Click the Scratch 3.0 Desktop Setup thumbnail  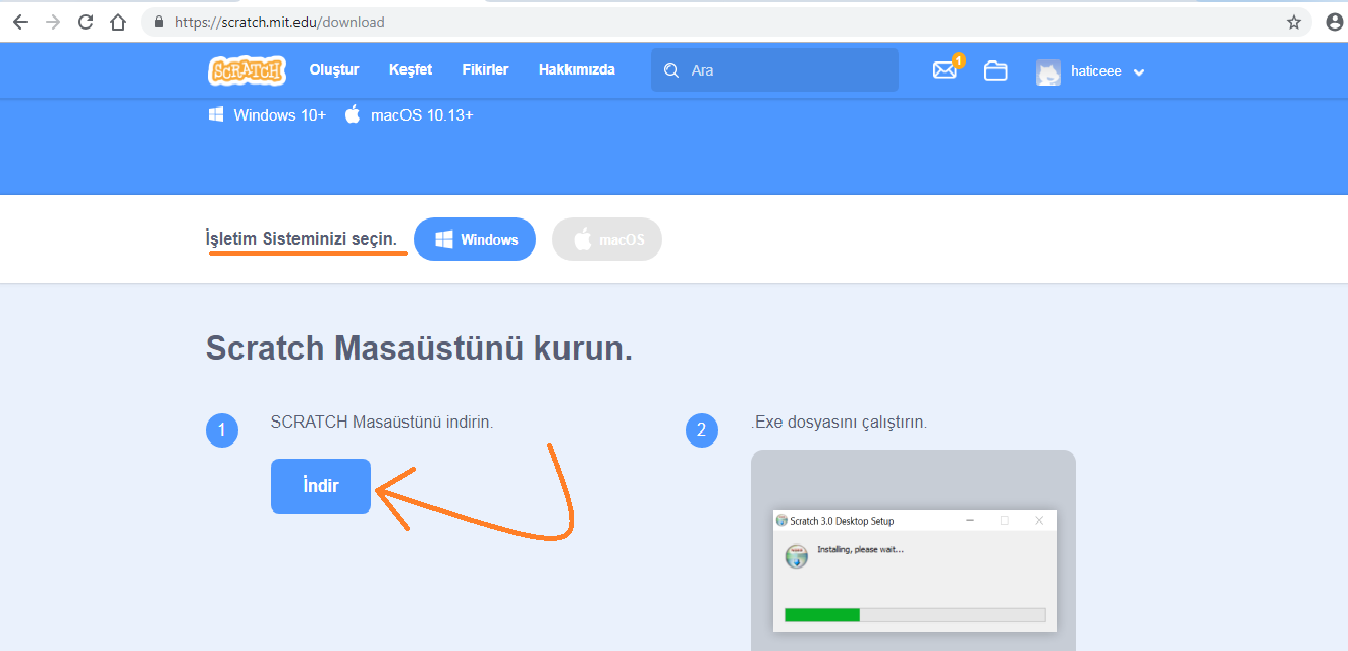point(914,571)
